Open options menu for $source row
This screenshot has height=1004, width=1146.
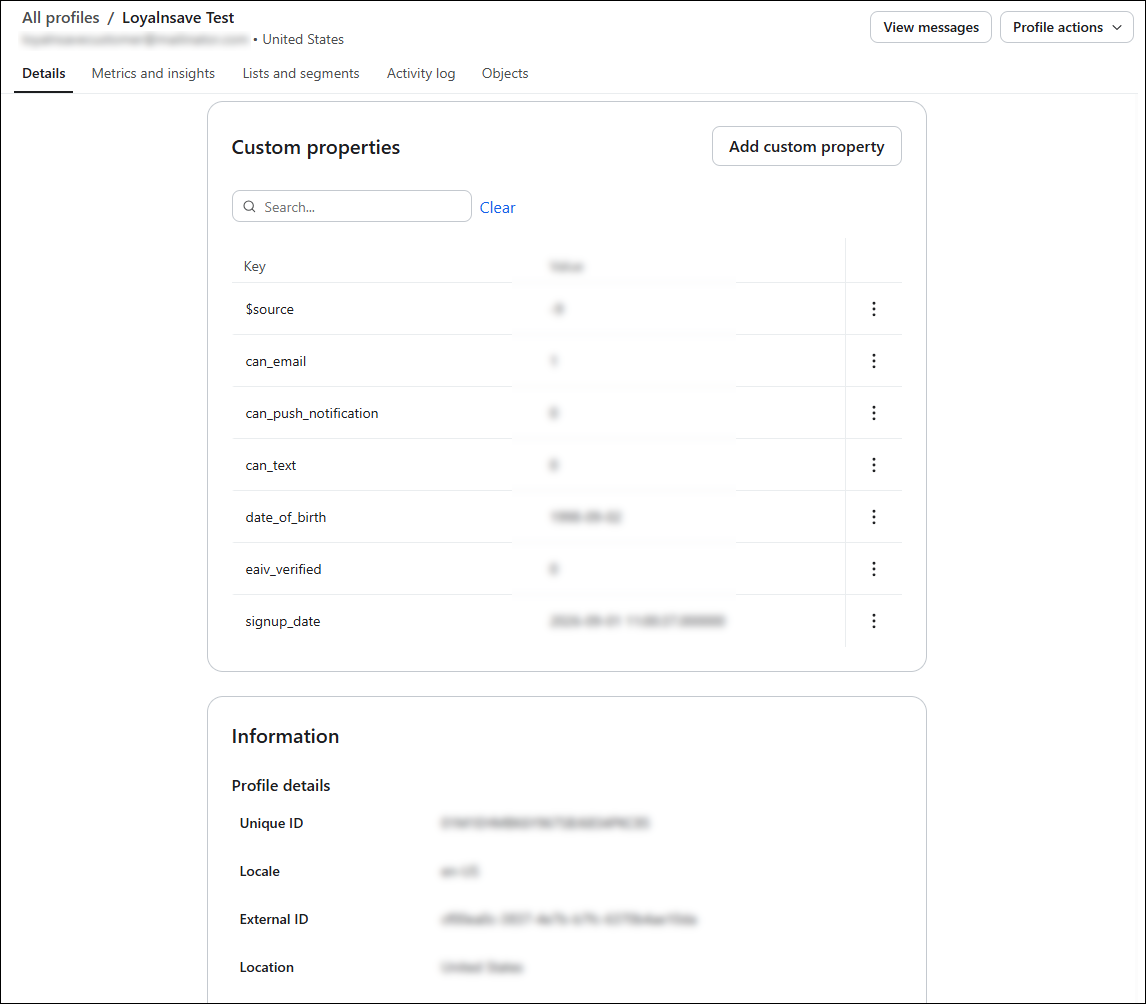coord(873,309)
